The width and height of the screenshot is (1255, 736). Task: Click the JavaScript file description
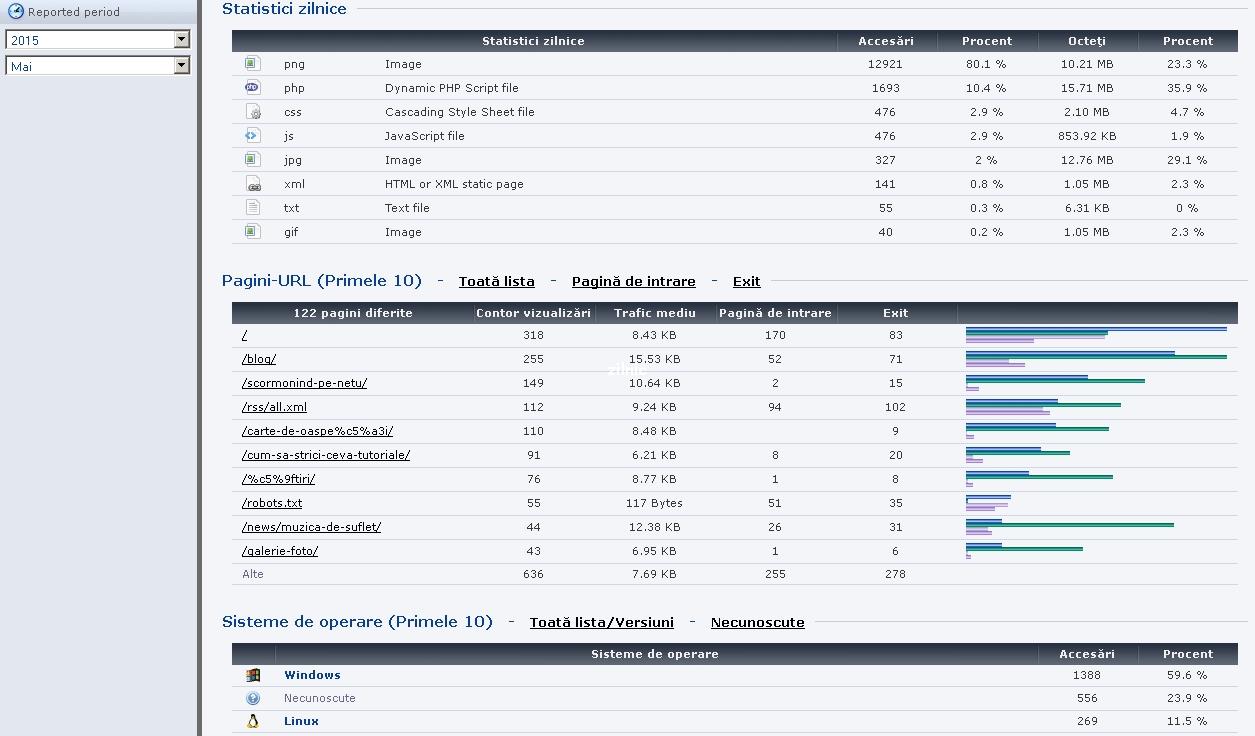425,136
